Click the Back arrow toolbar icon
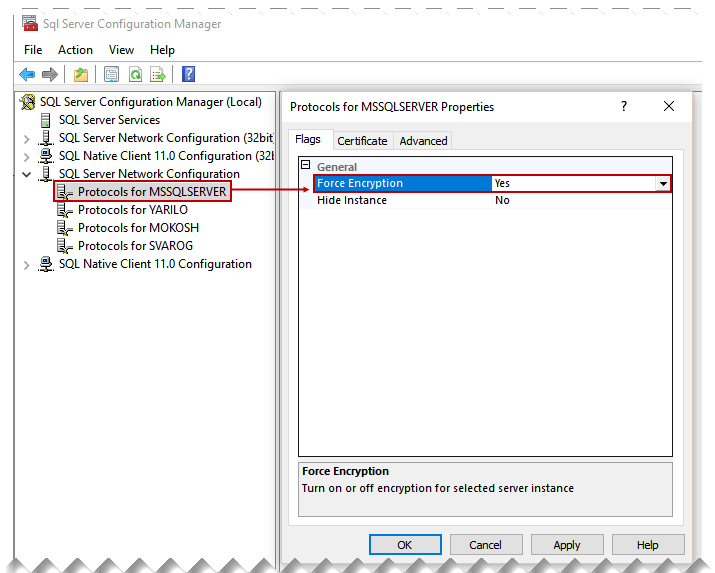This screenshot has height=573, width=715. pos(27,74)
